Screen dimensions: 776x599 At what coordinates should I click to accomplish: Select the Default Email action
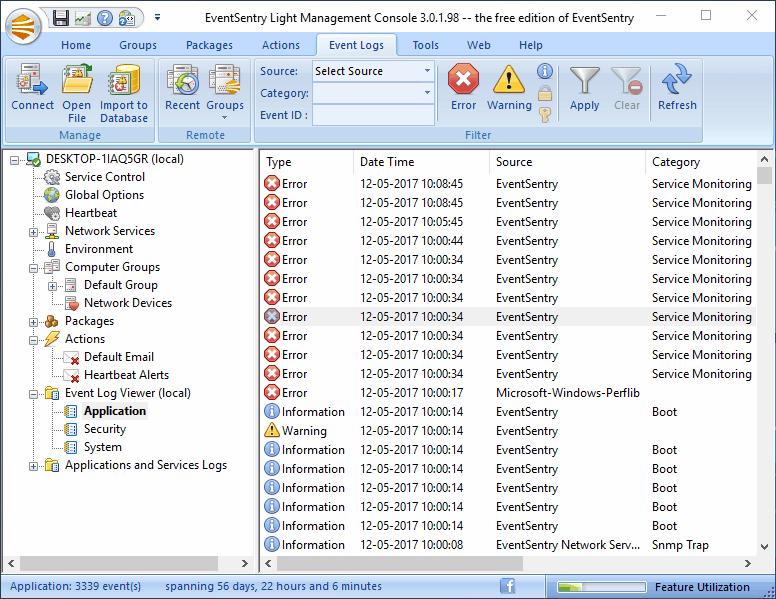(x=119, y=357)
